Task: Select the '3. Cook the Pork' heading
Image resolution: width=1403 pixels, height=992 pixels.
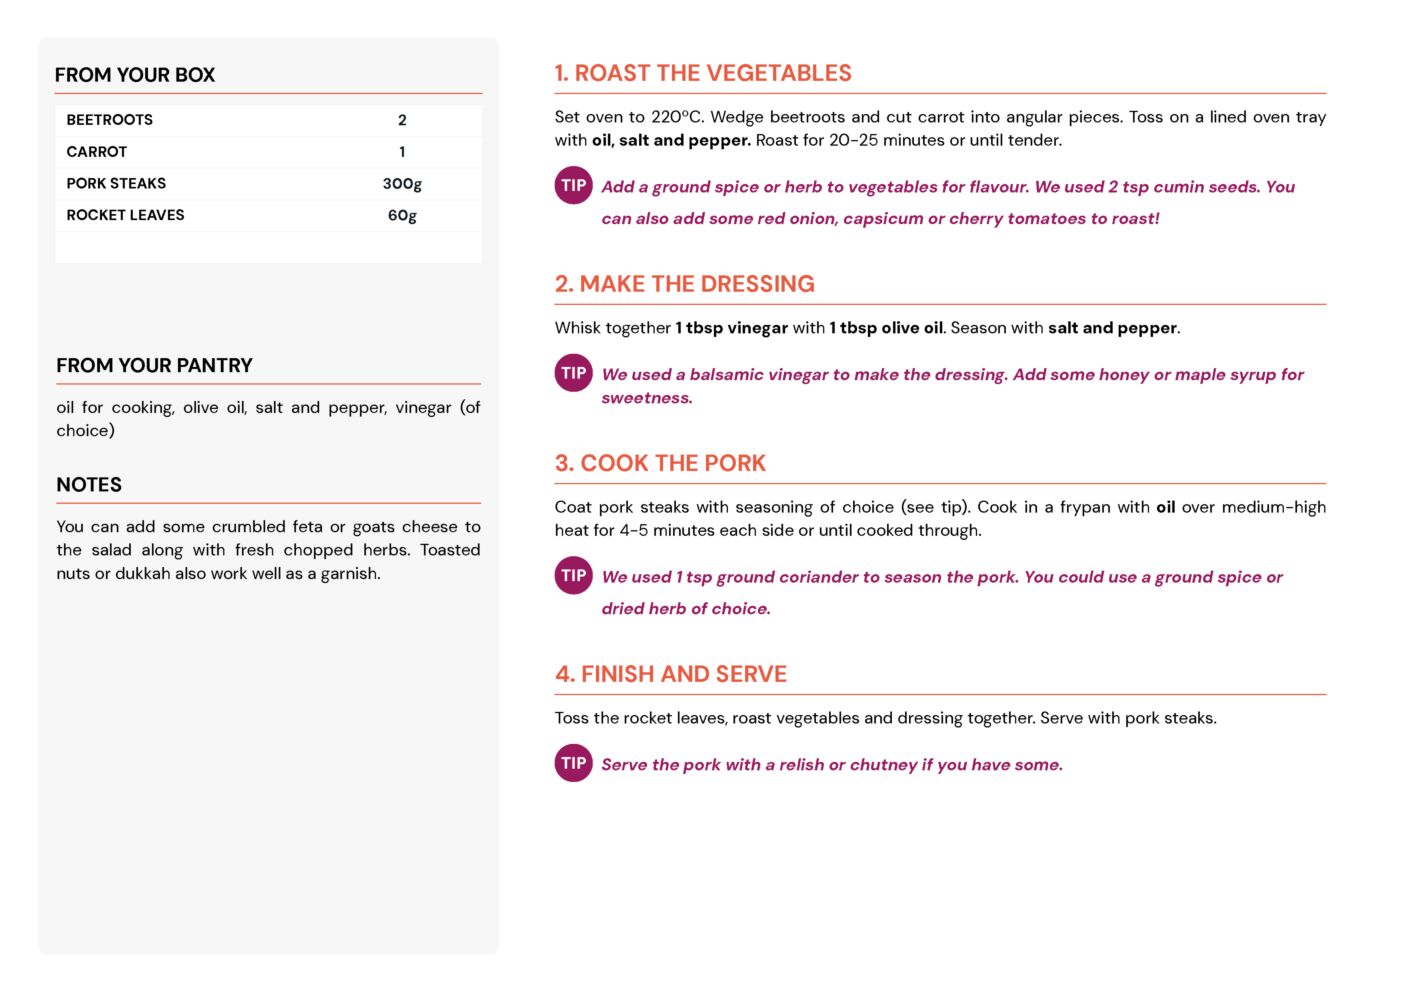Action: click(660, 463)
